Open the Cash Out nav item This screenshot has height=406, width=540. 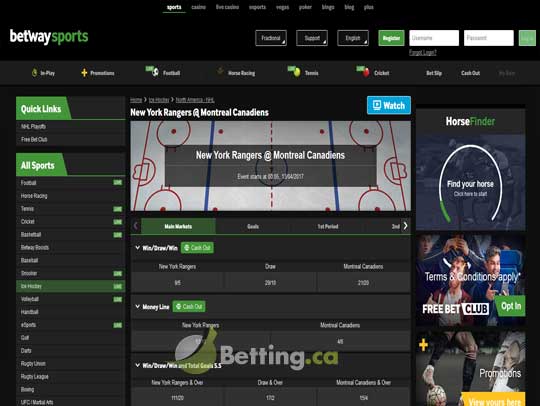pos(470,73)
